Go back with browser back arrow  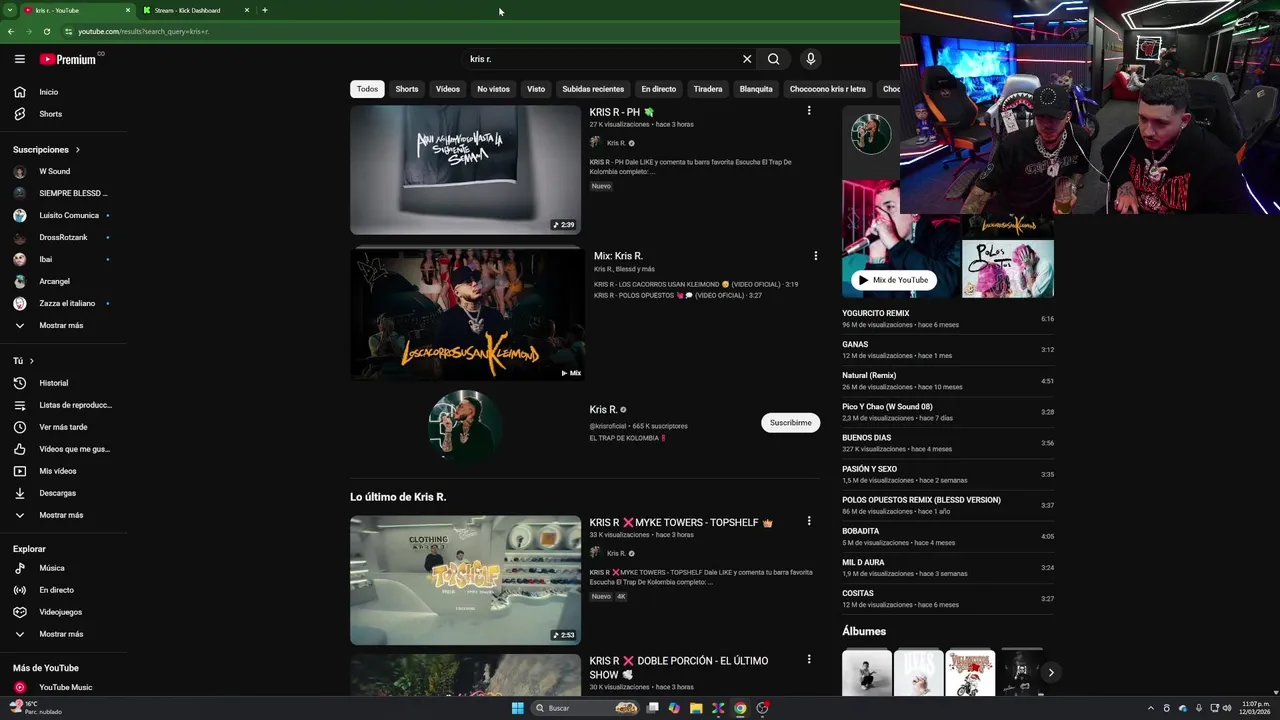tap(10, 31)
